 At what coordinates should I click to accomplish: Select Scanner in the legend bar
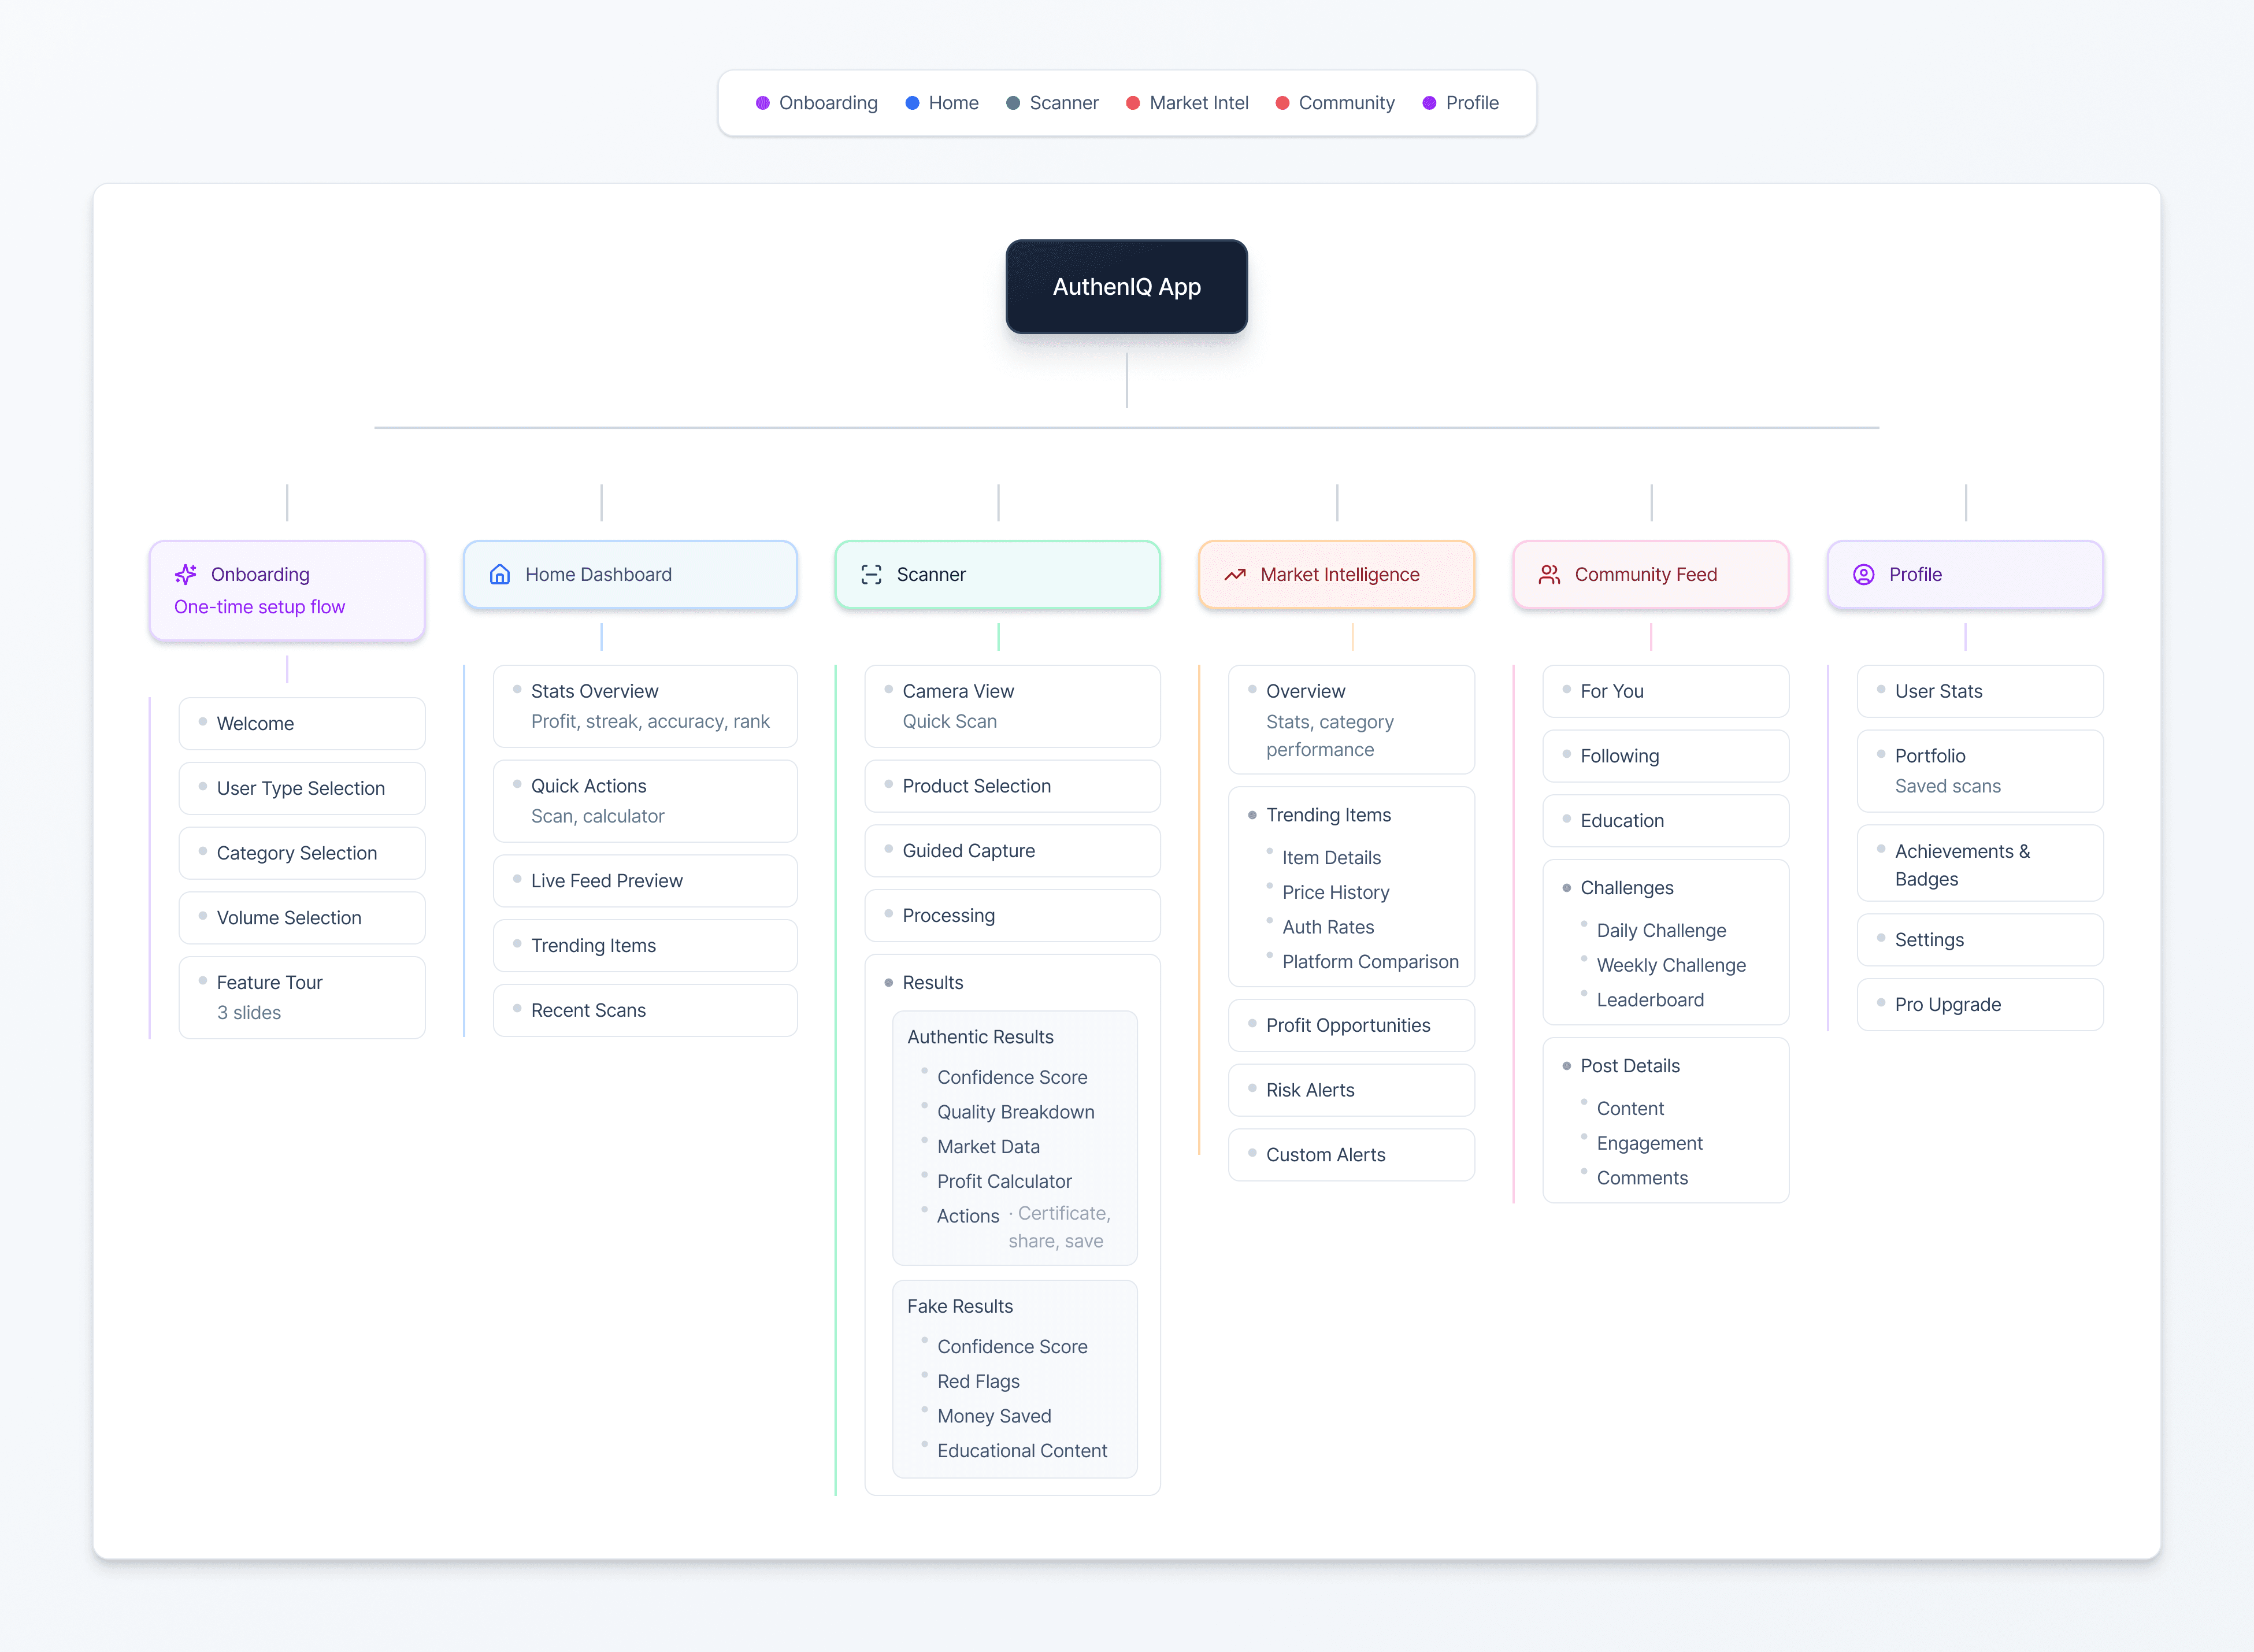pos(1062,103)
